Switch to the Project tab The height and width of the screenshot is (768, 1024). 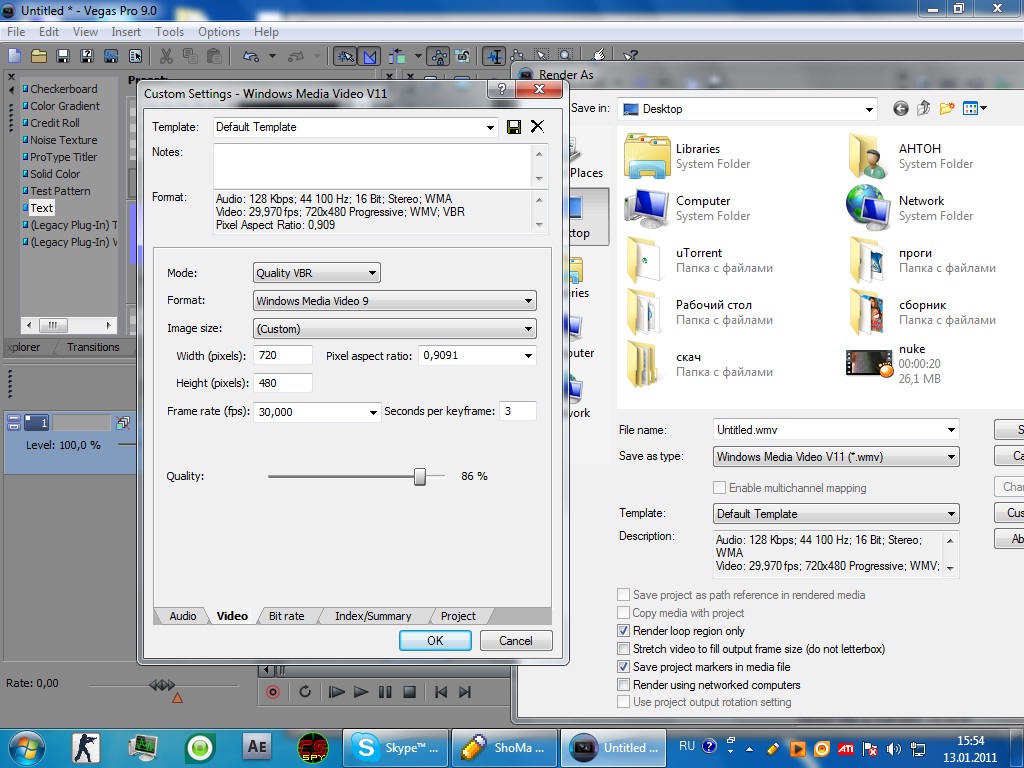pos(458,616)
